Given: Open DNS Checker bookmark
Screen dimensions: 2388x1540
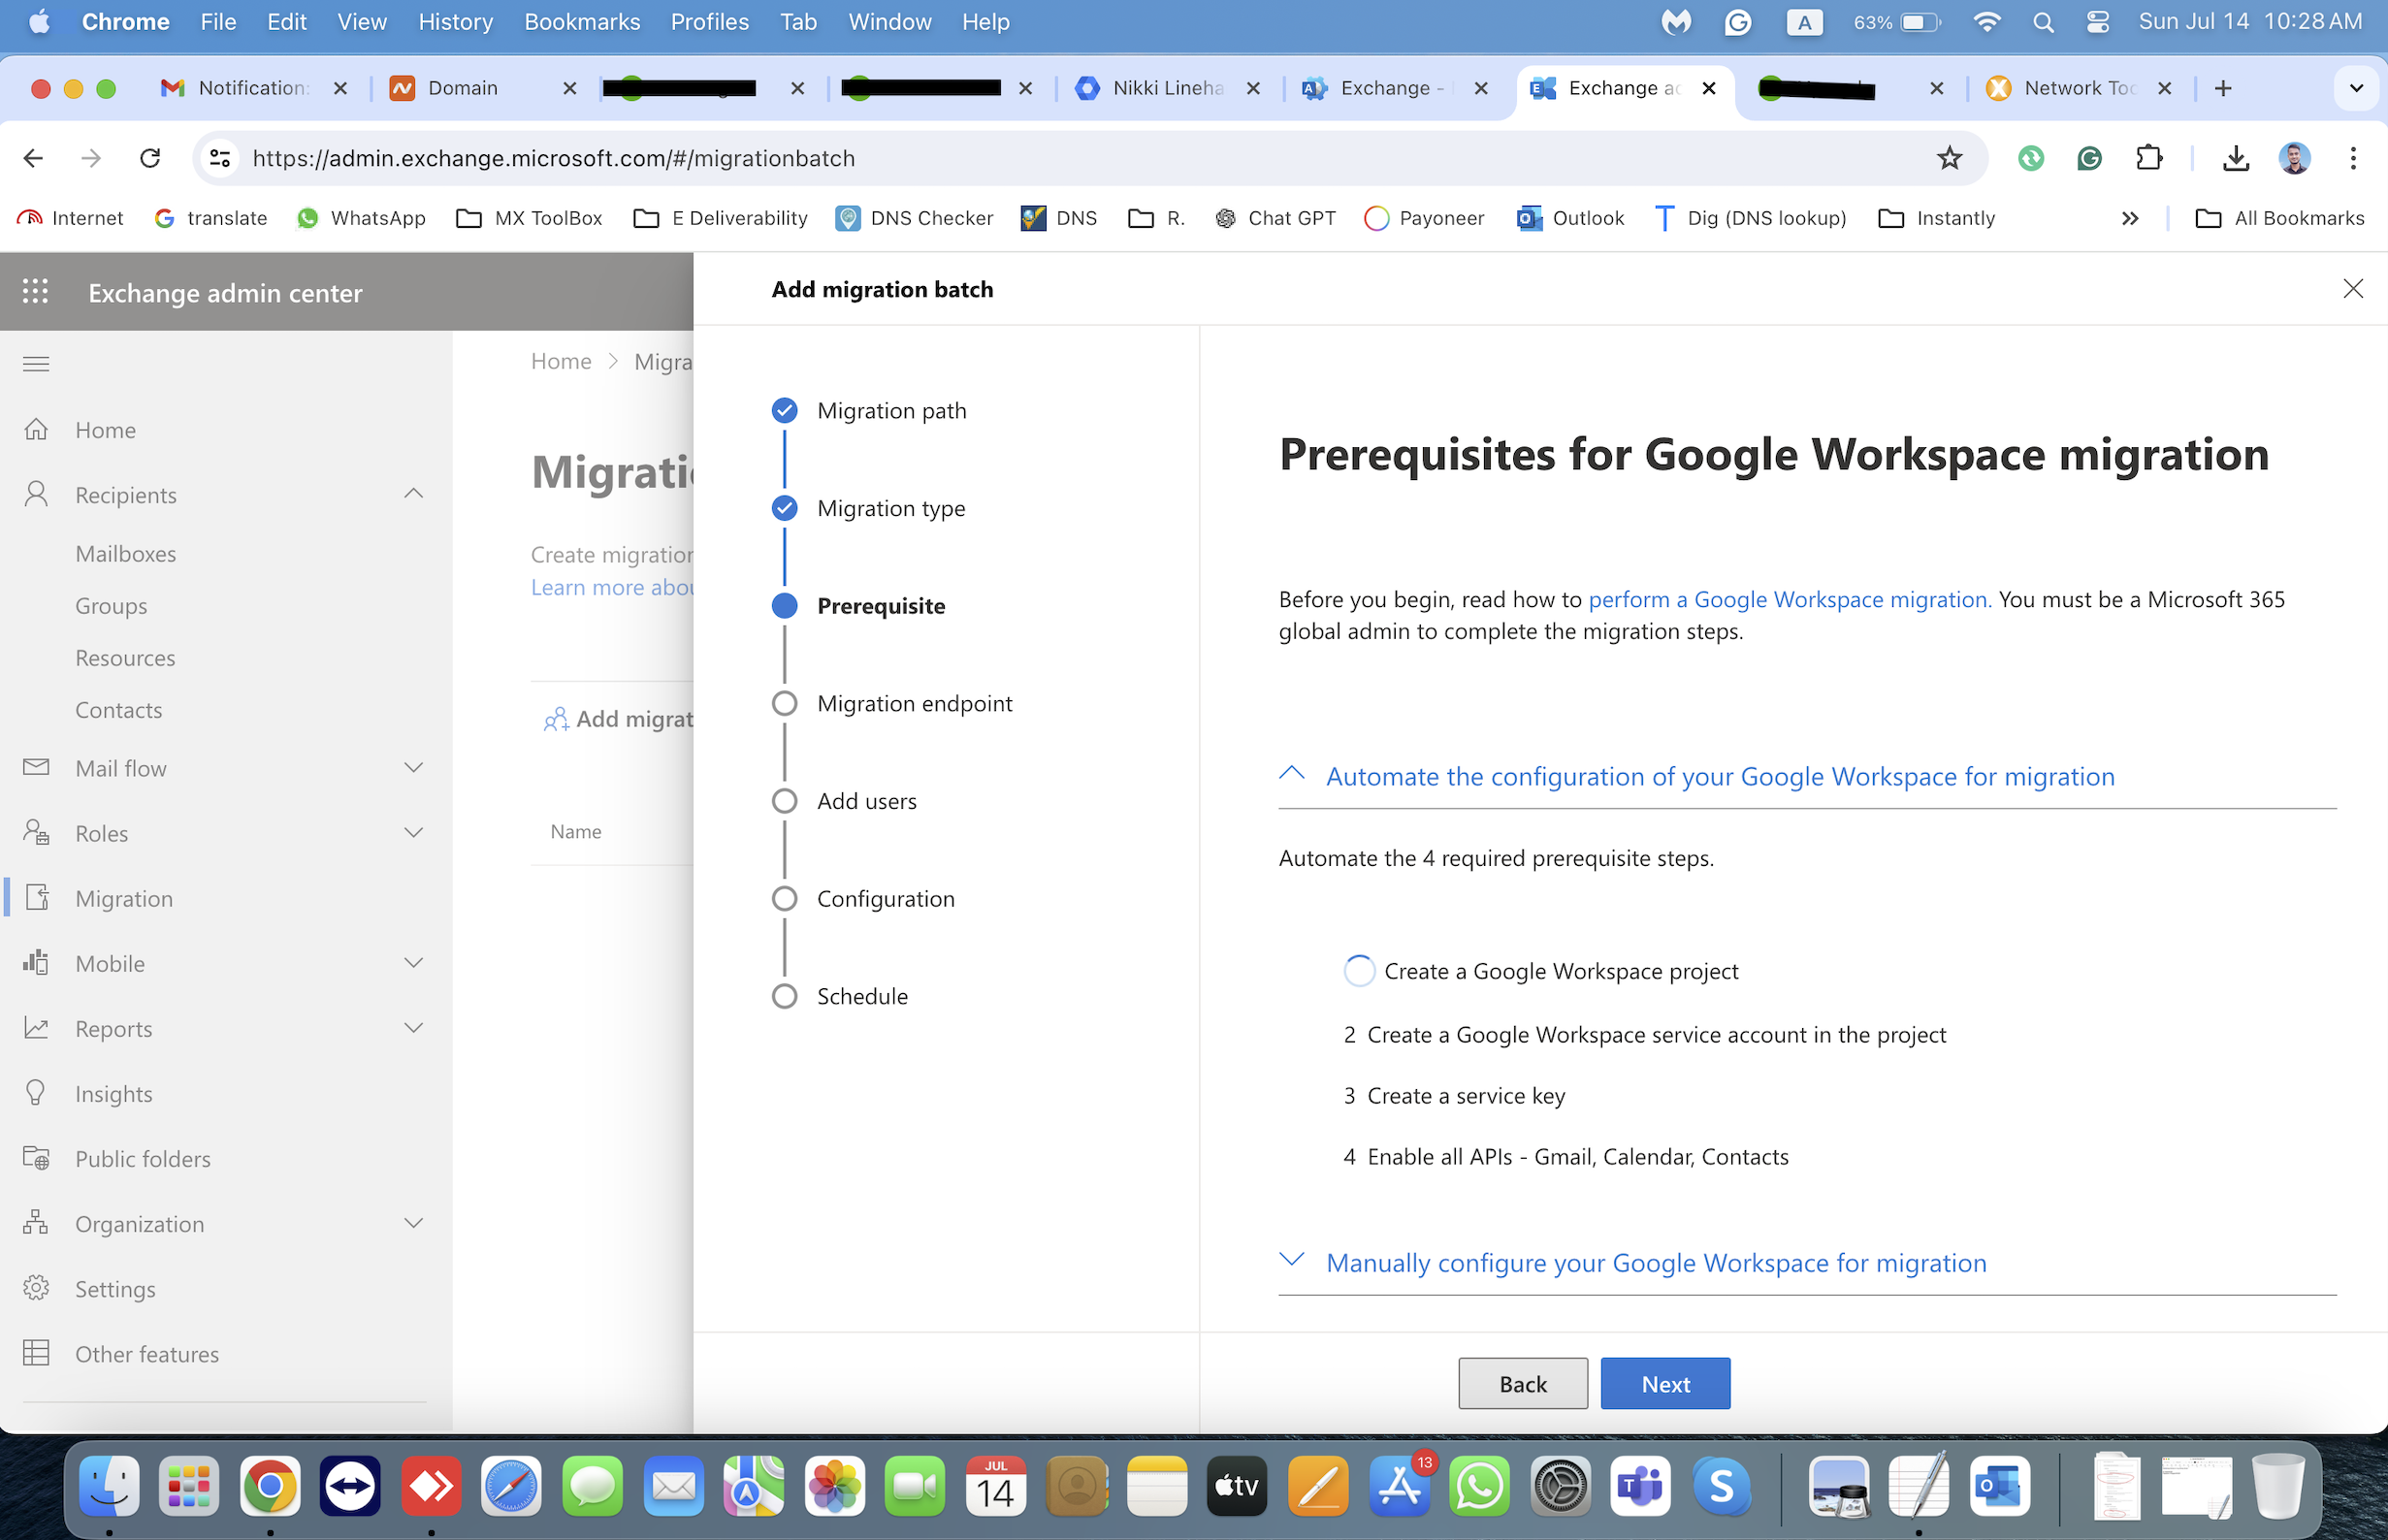Looking at the screenshot, I should [914, 218].
